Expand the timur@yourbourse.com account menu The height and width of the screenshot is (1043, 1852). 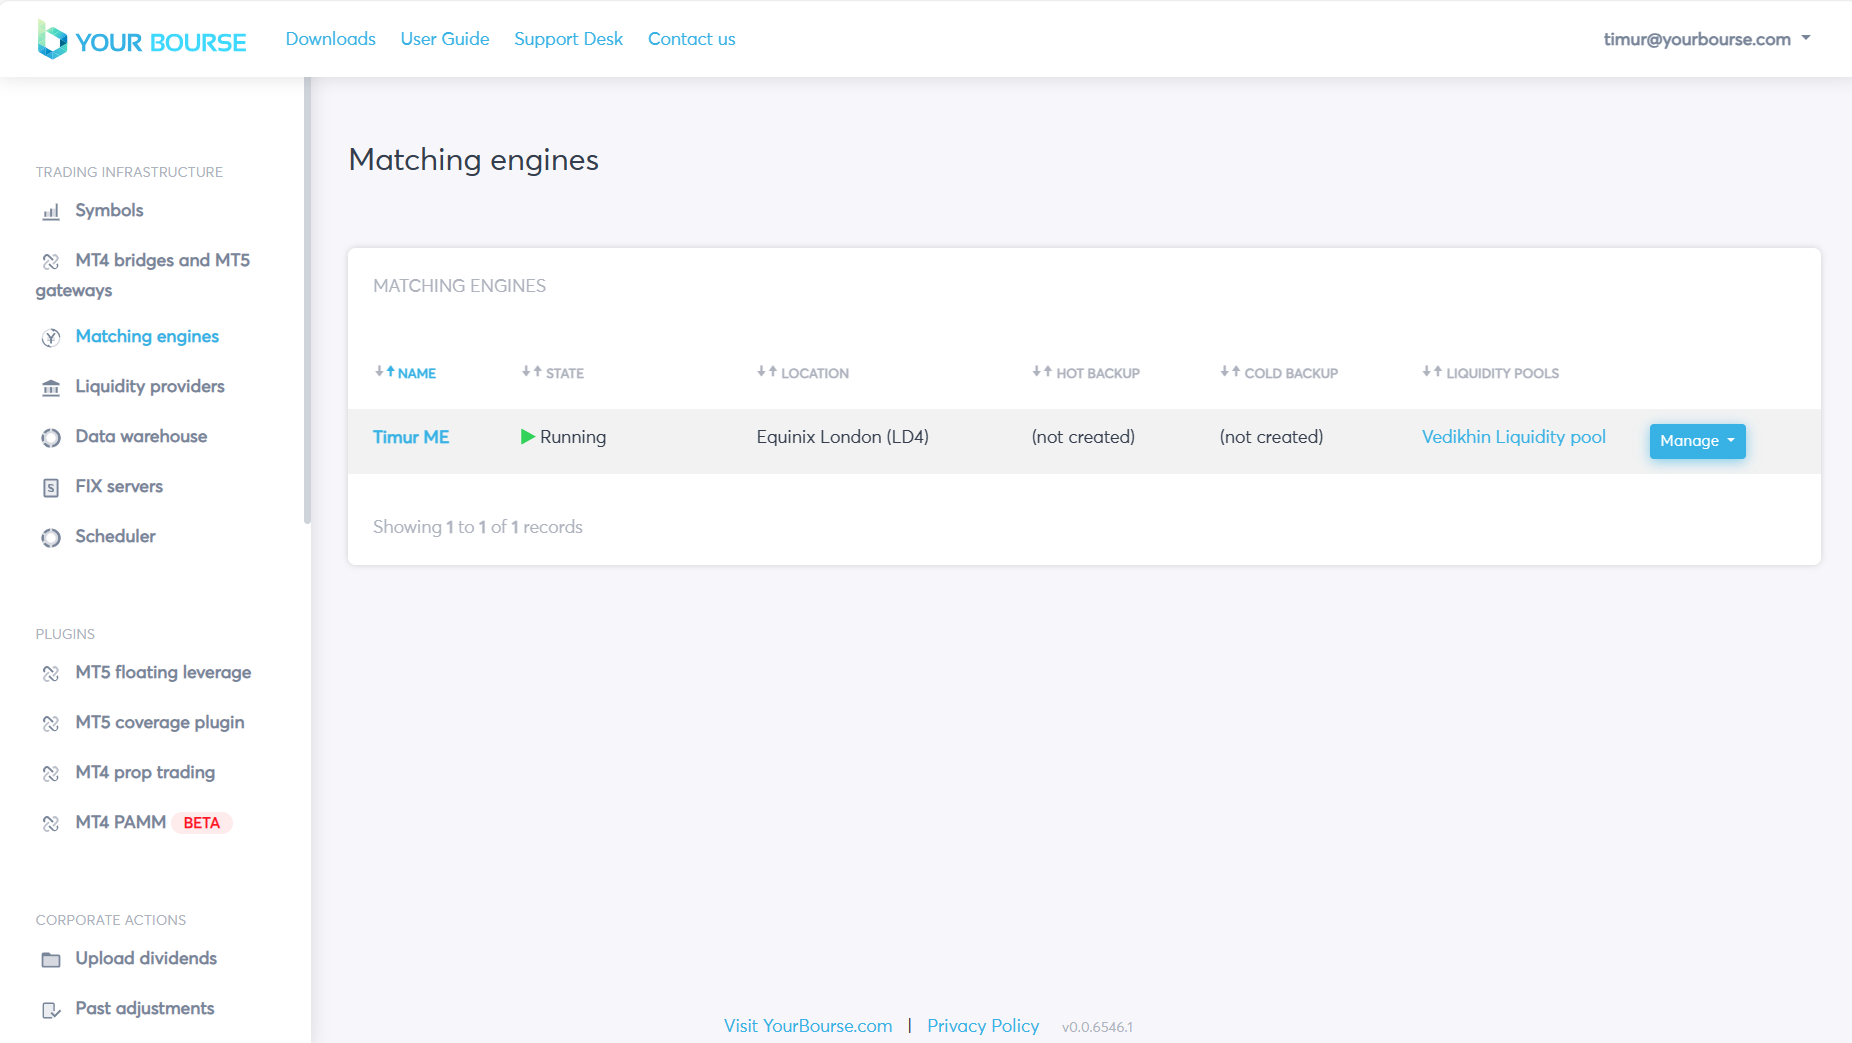point(1706,39)
